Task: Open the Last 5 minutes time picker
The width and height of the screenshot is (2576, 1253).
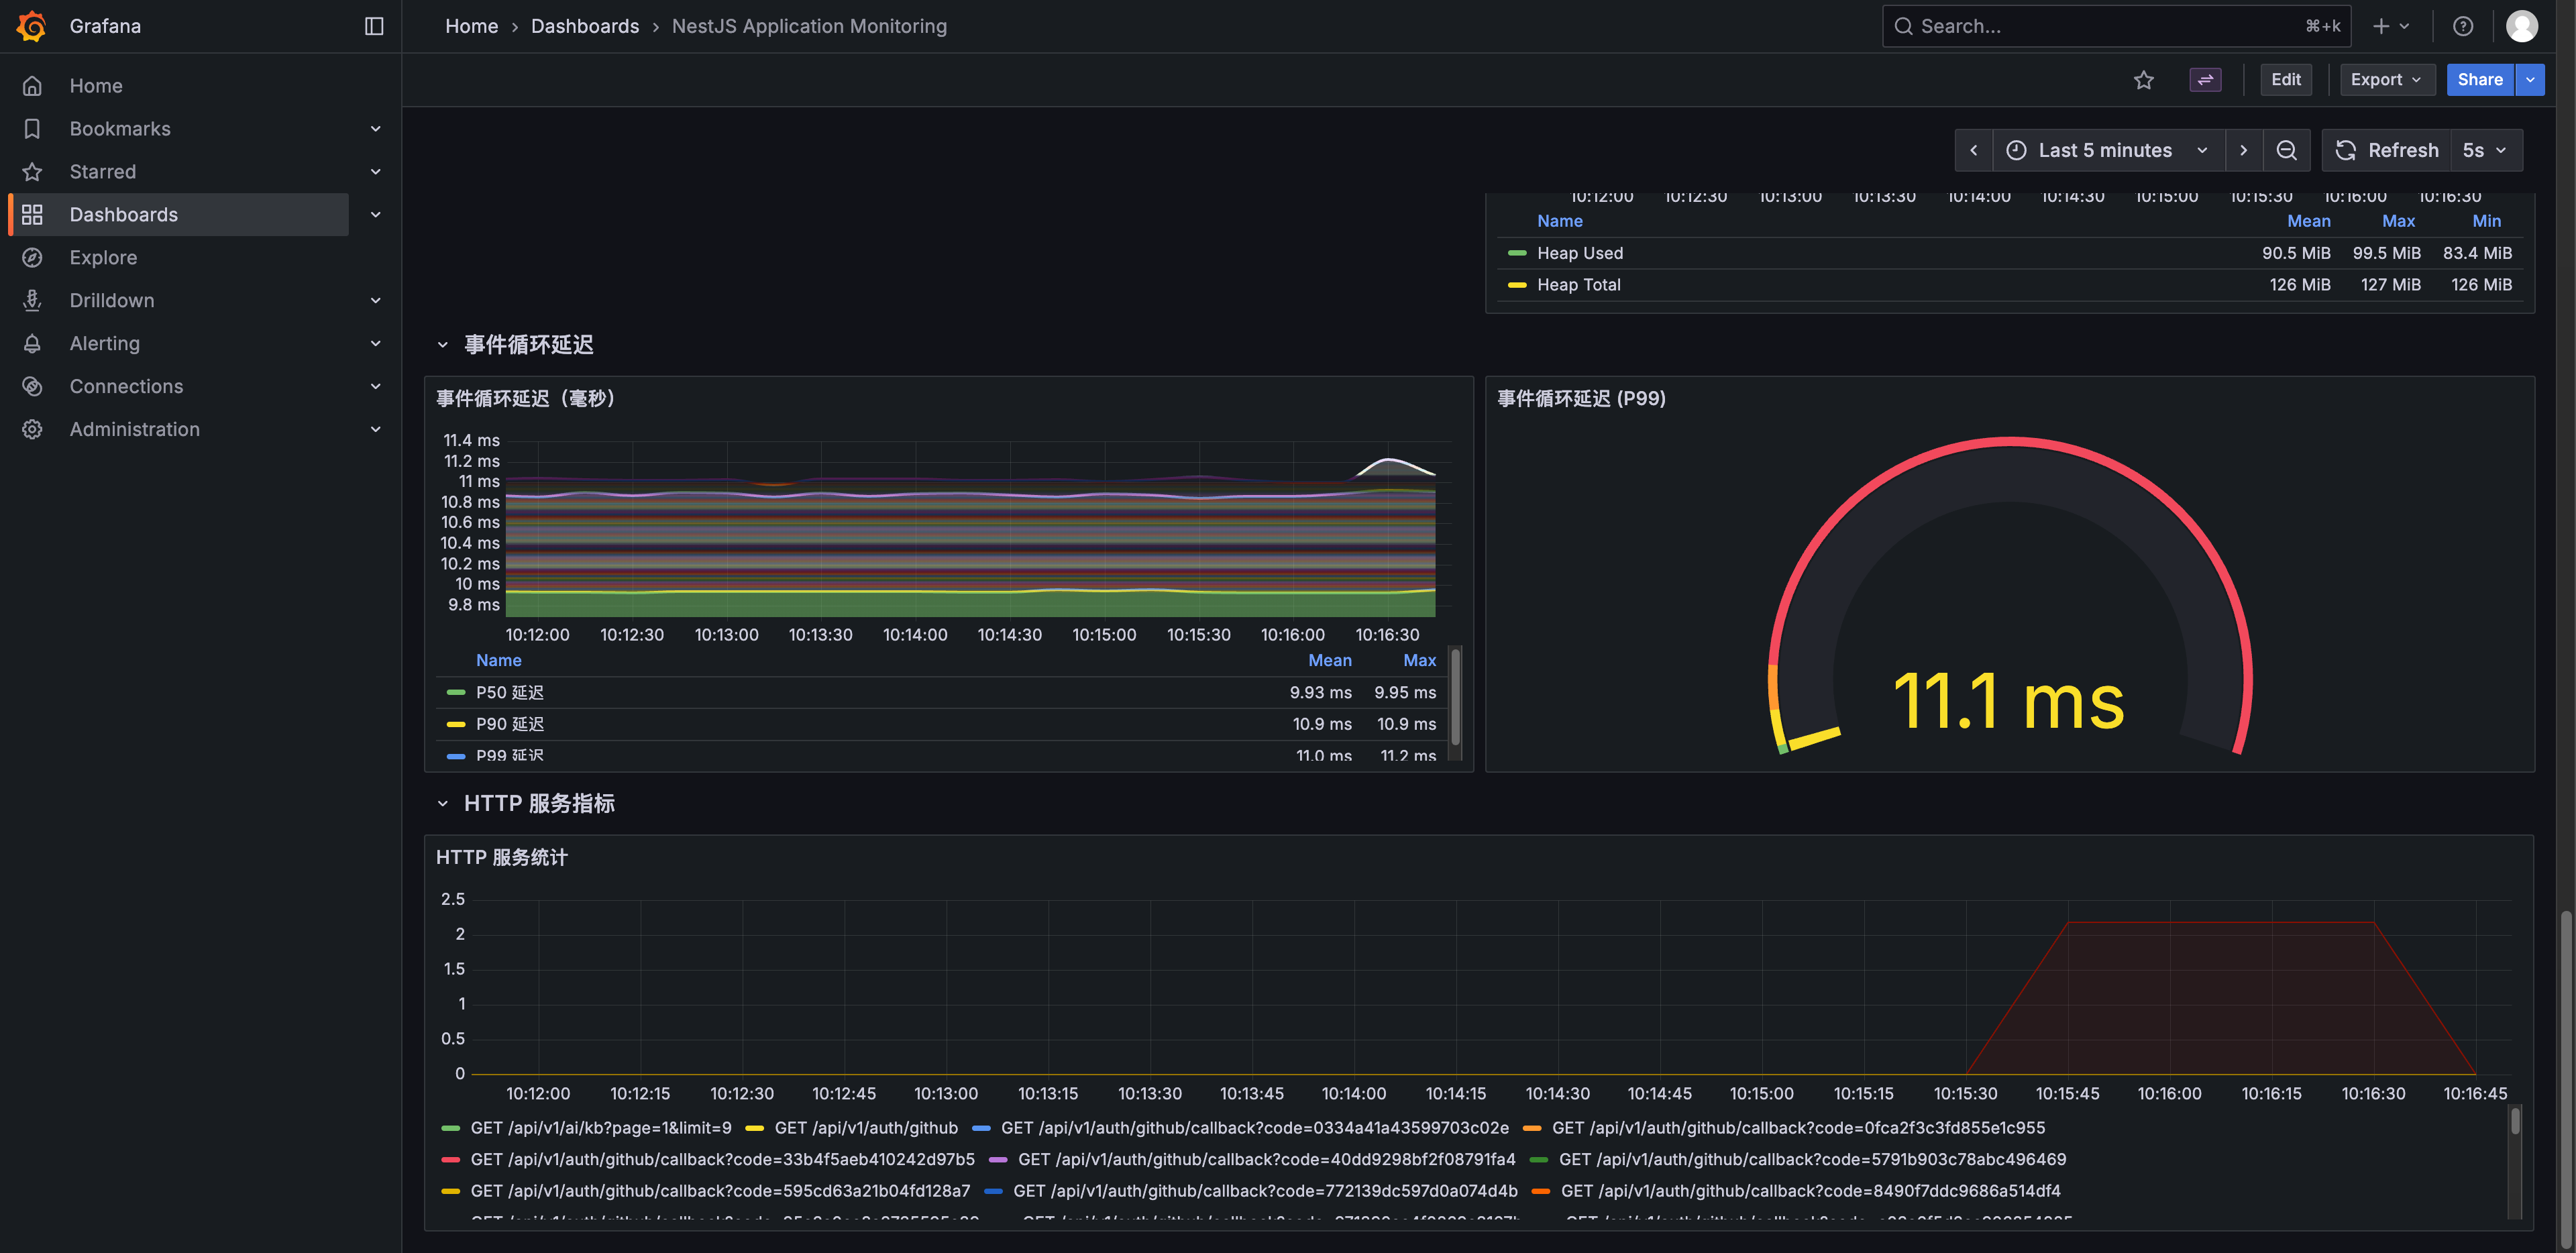Action: (2108, 150)
